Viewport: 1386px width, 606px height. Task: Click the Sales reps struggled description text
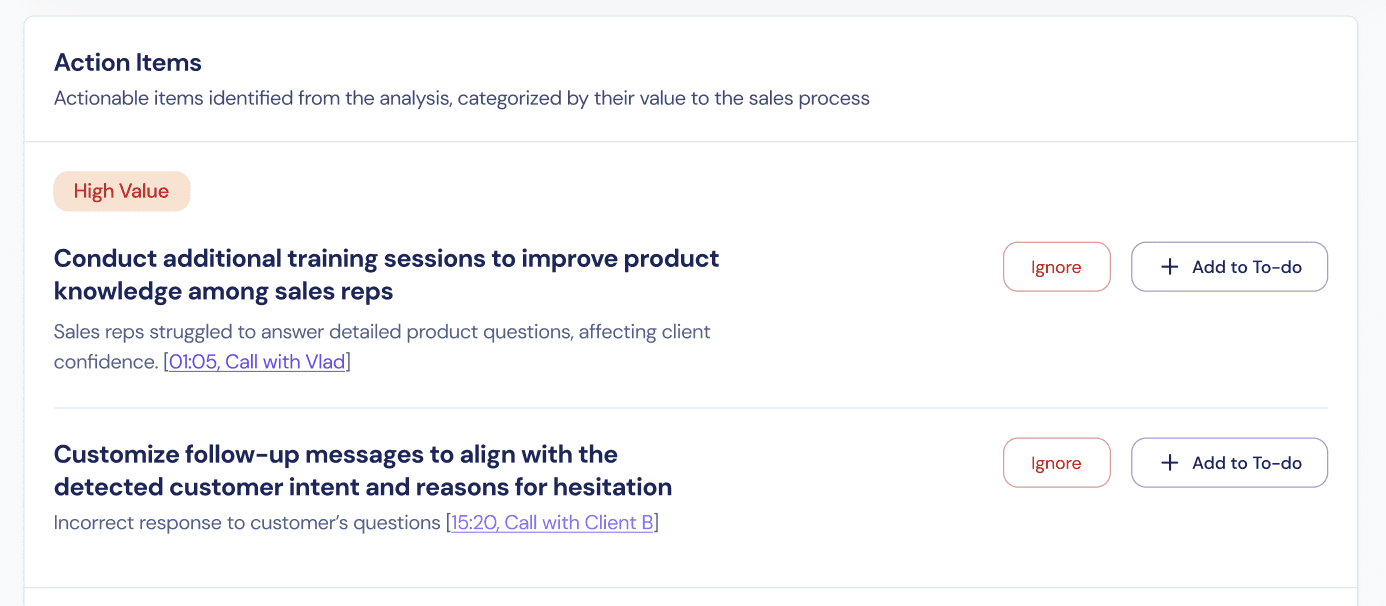[x=382, y=346]
